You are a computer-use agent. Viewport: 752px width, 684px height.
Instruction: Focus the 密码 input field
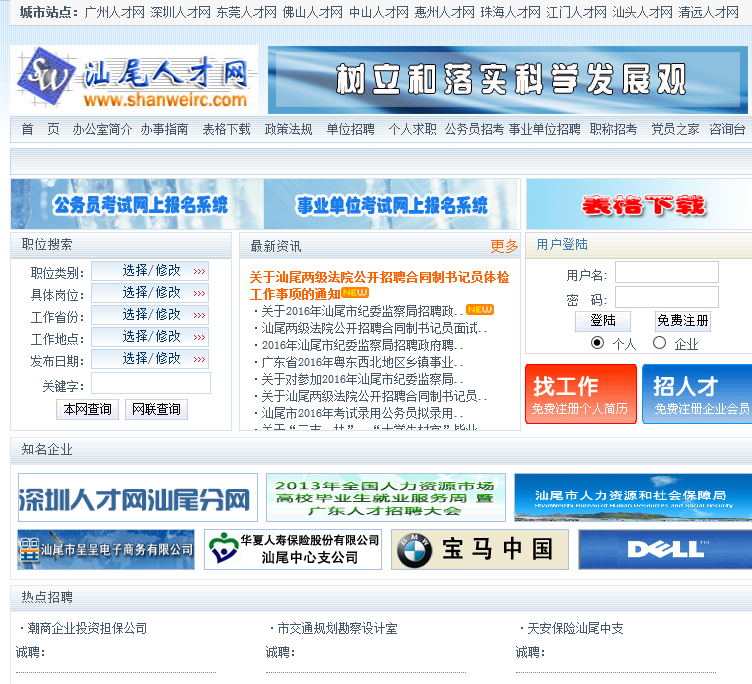[x=667, y=297]
